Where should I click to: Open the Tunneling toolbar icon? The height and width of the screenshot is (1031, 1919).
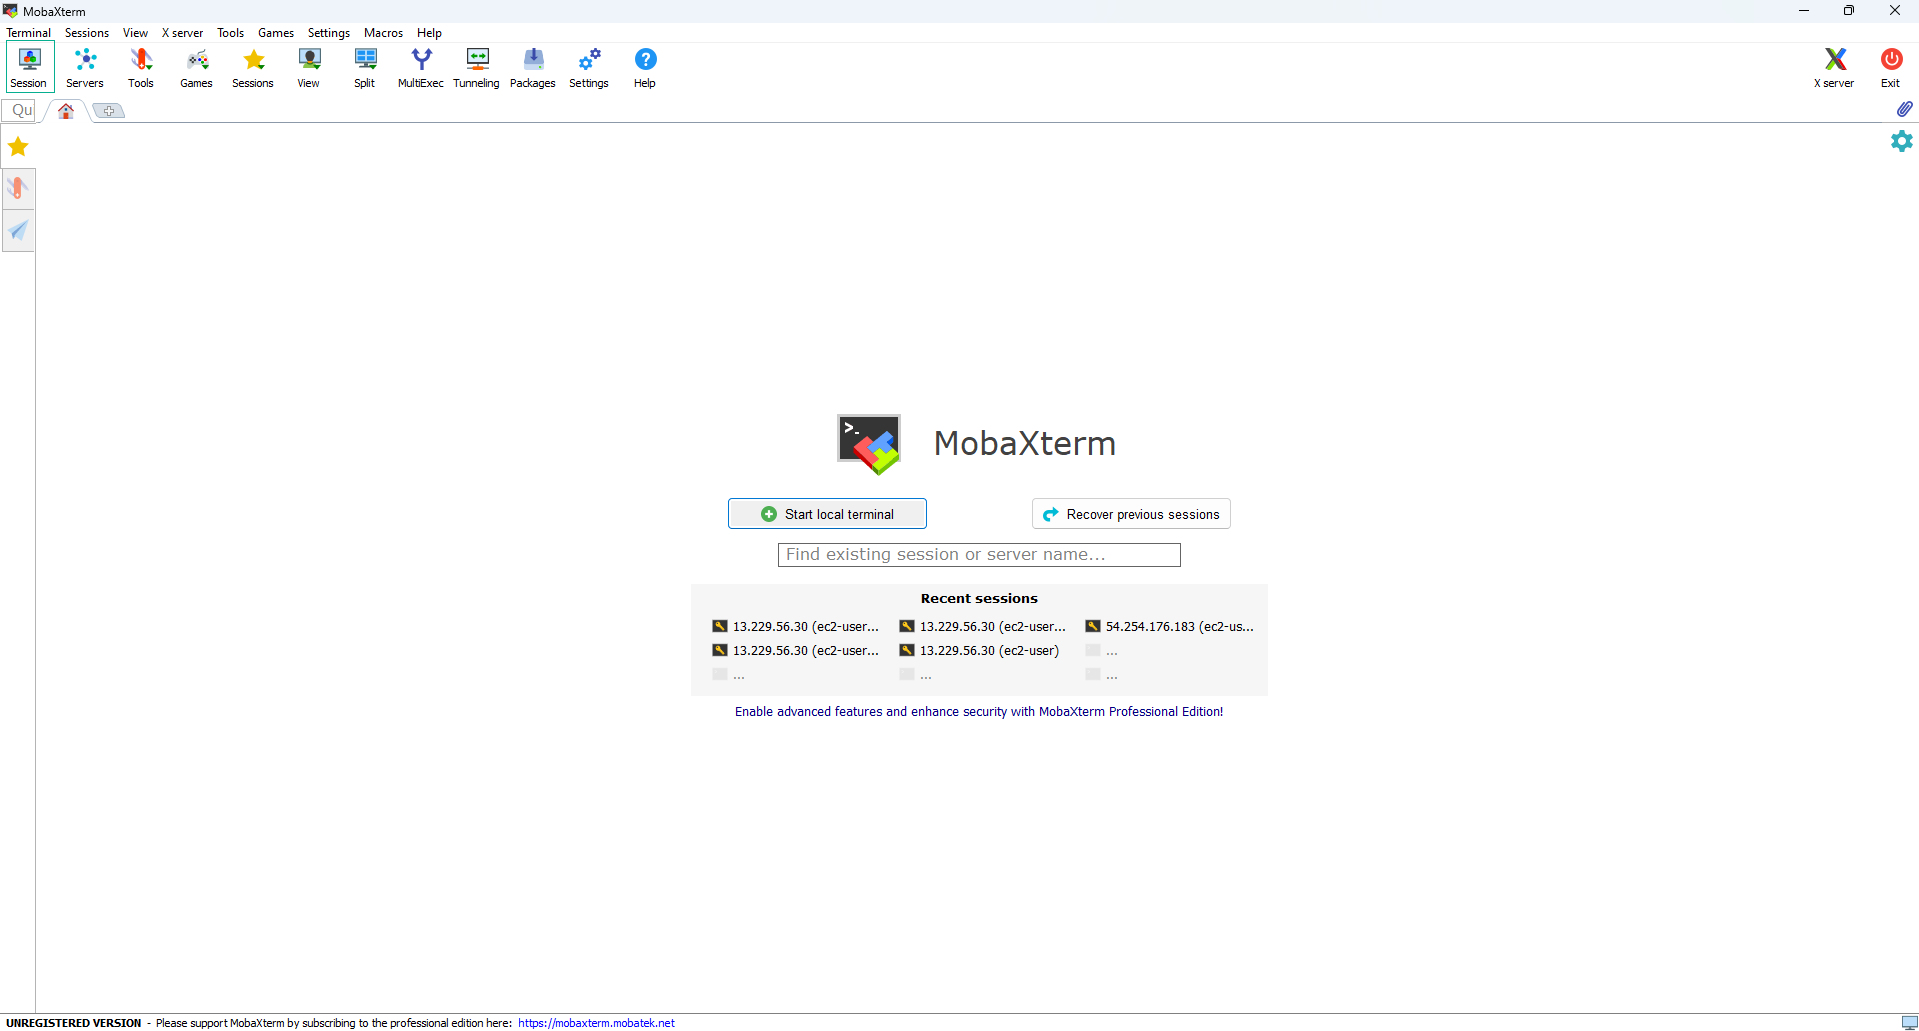477,68
